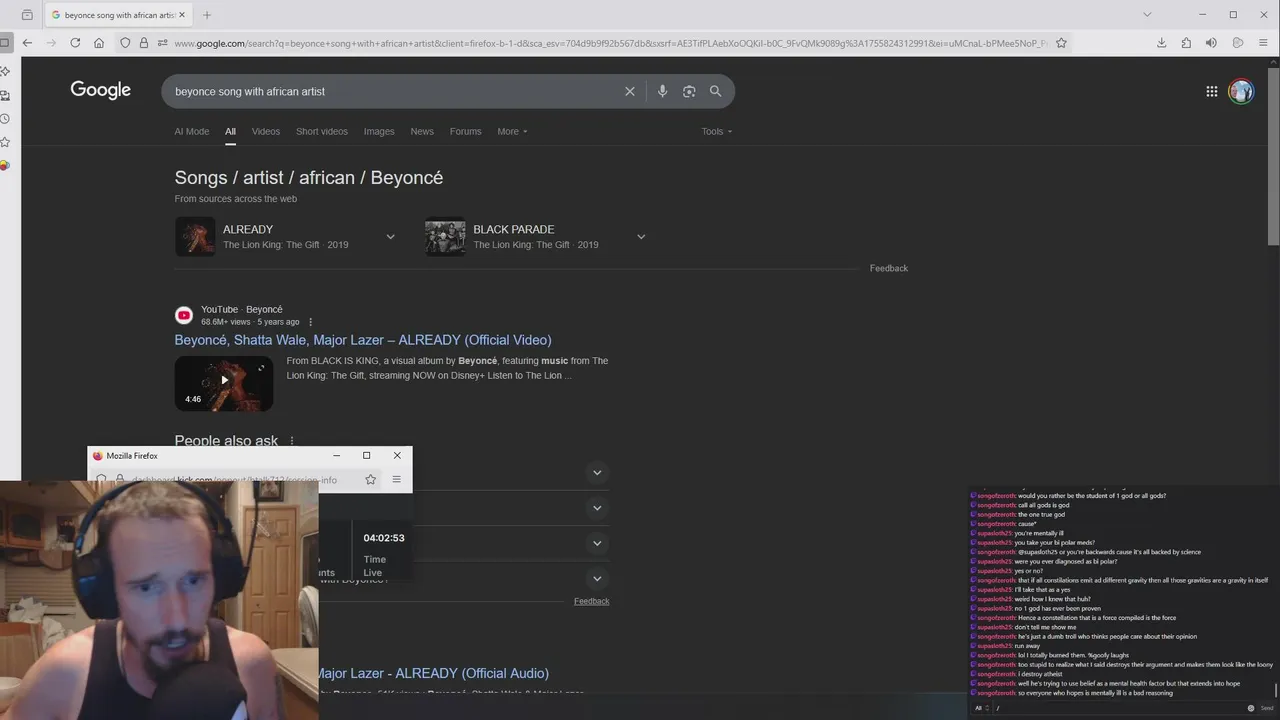Viewport: 1280px width, 720px height.
Task: Switch to Images results tab
Action: [x=379, y=131]
